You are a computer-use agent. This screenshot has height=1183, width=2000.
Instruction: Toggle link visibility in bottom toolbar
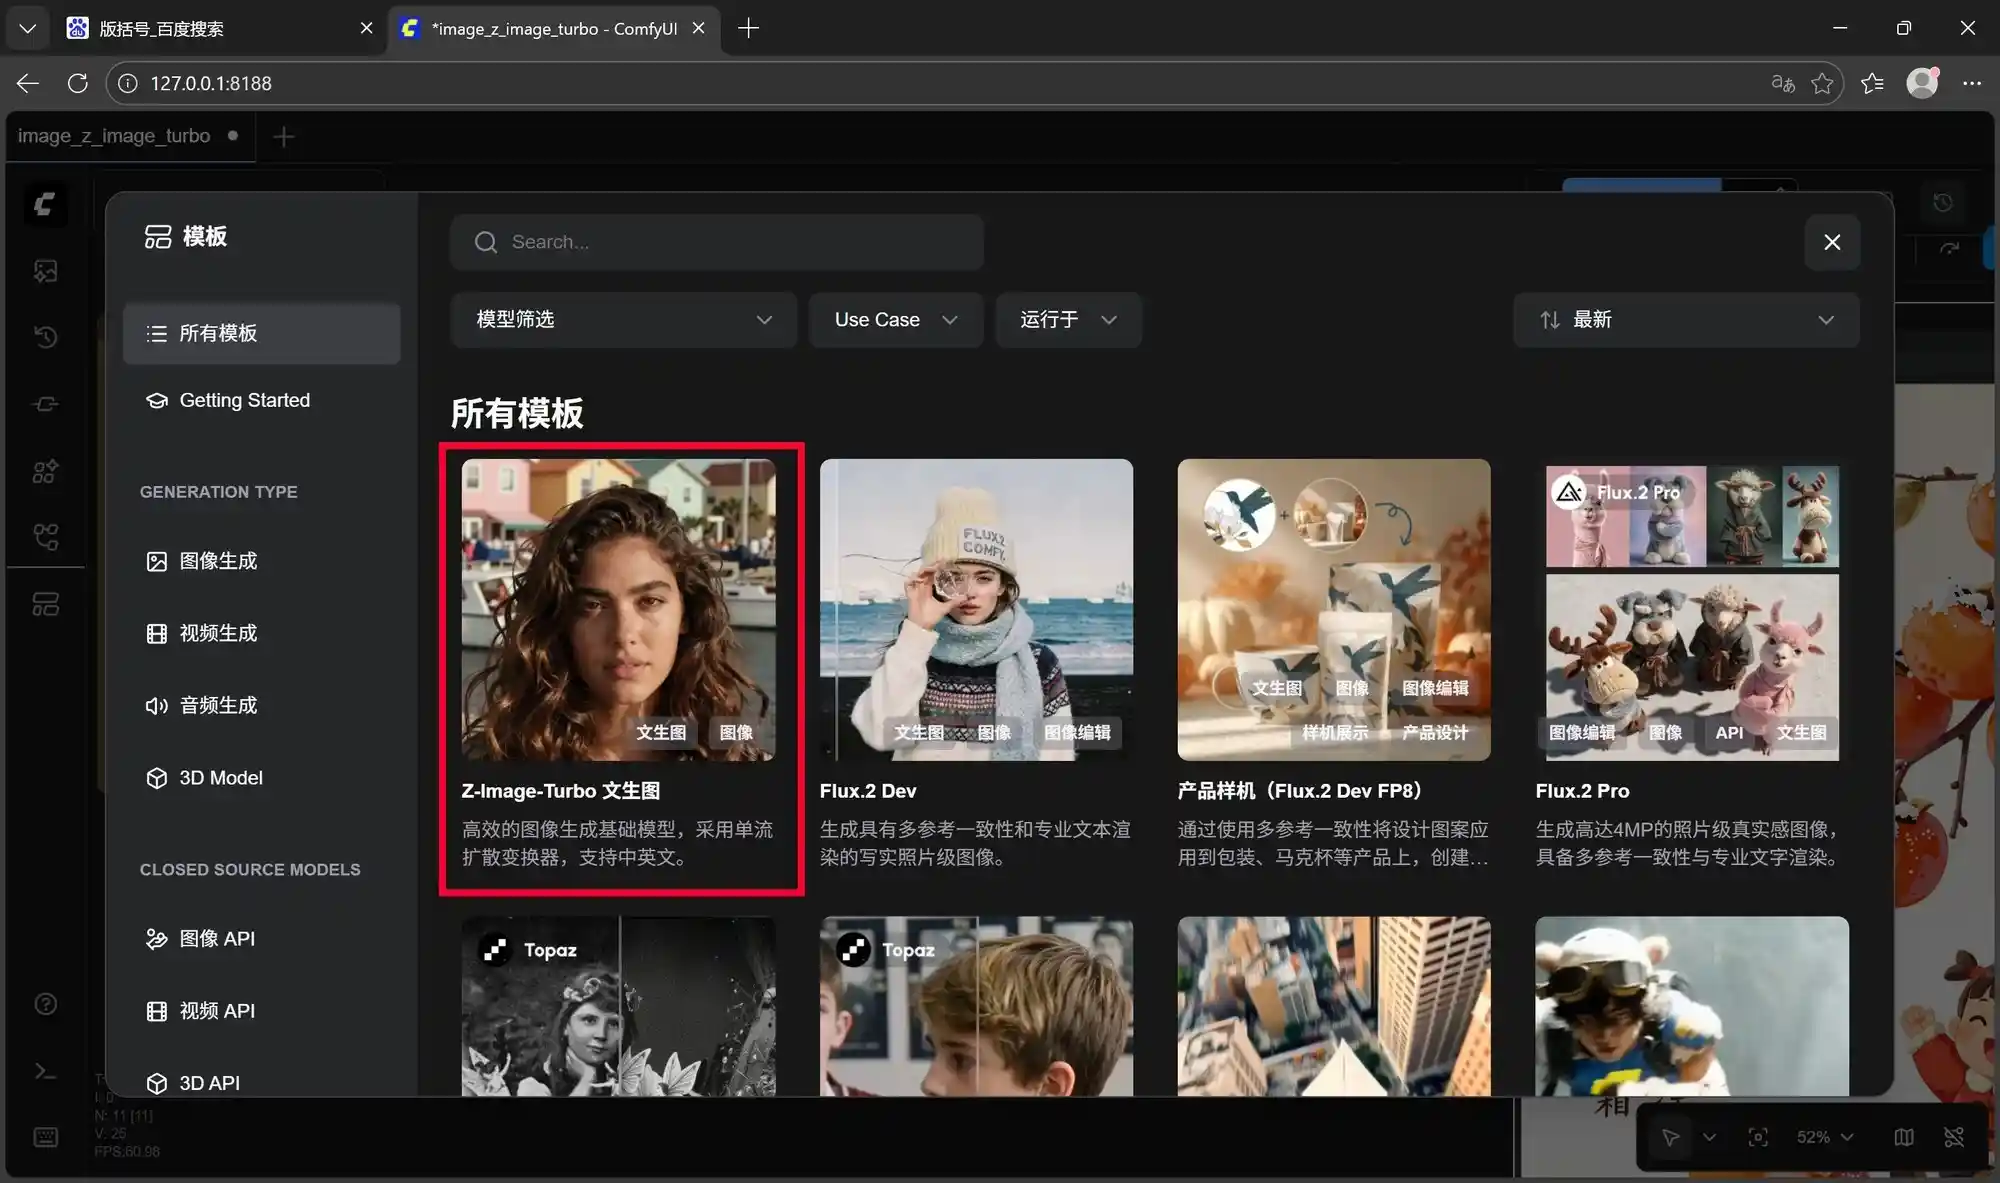click(x=1955, y=1137)
